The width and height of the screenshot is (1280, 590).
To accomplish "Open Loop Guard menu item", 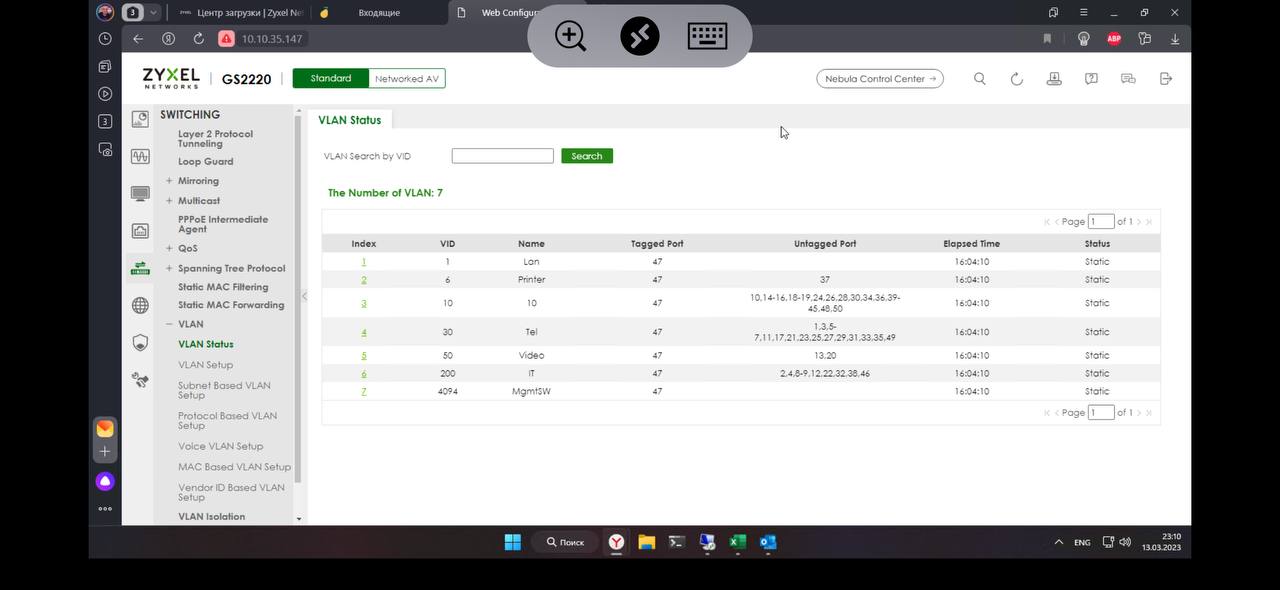I will coord(206,161).
